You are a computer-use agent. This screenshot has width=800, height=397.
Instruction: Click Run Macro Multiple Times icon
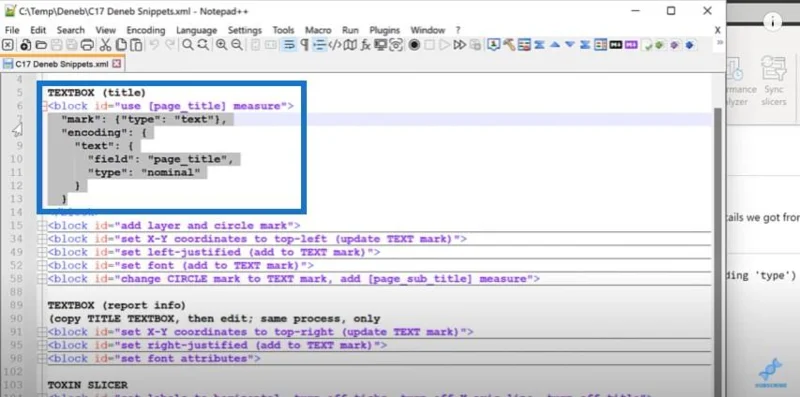(460, 45)
